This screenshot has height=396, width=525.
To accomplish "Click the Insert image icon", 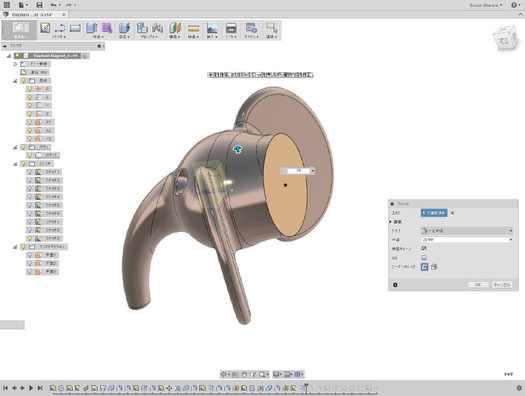I will (x=212, y=28).
